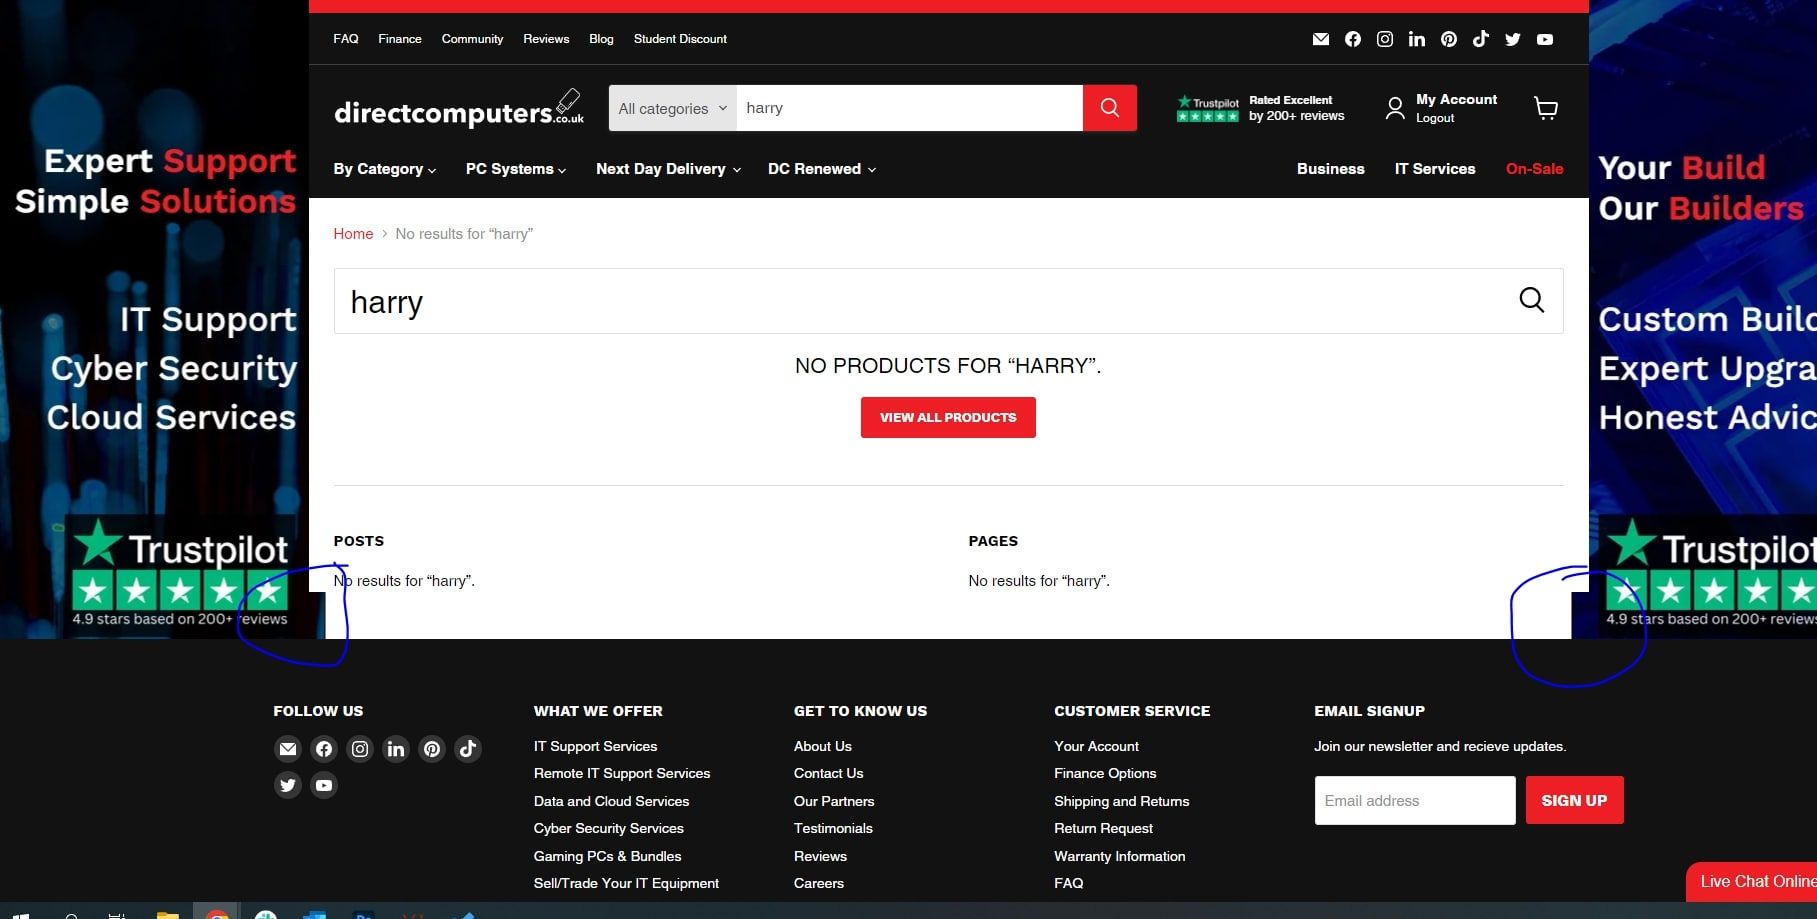This screenshot has height=919, width=1817.
Task: Click the directcomputers.co.uk logo
Action: 459,109
